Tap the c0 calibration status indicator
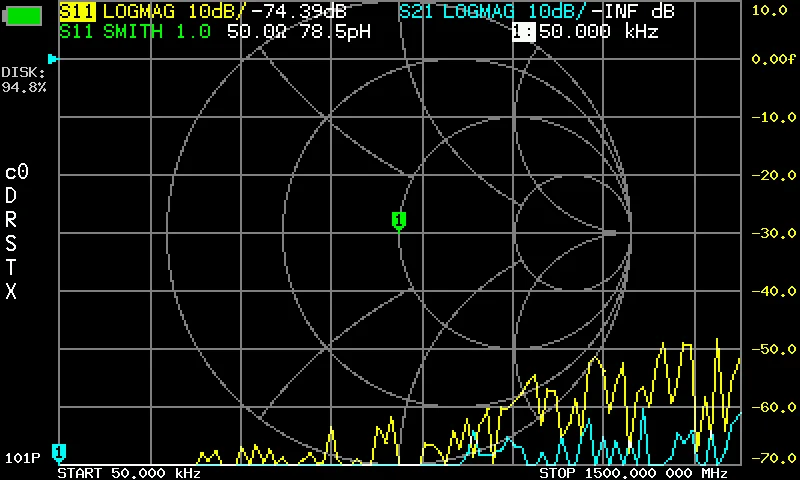 17,172
